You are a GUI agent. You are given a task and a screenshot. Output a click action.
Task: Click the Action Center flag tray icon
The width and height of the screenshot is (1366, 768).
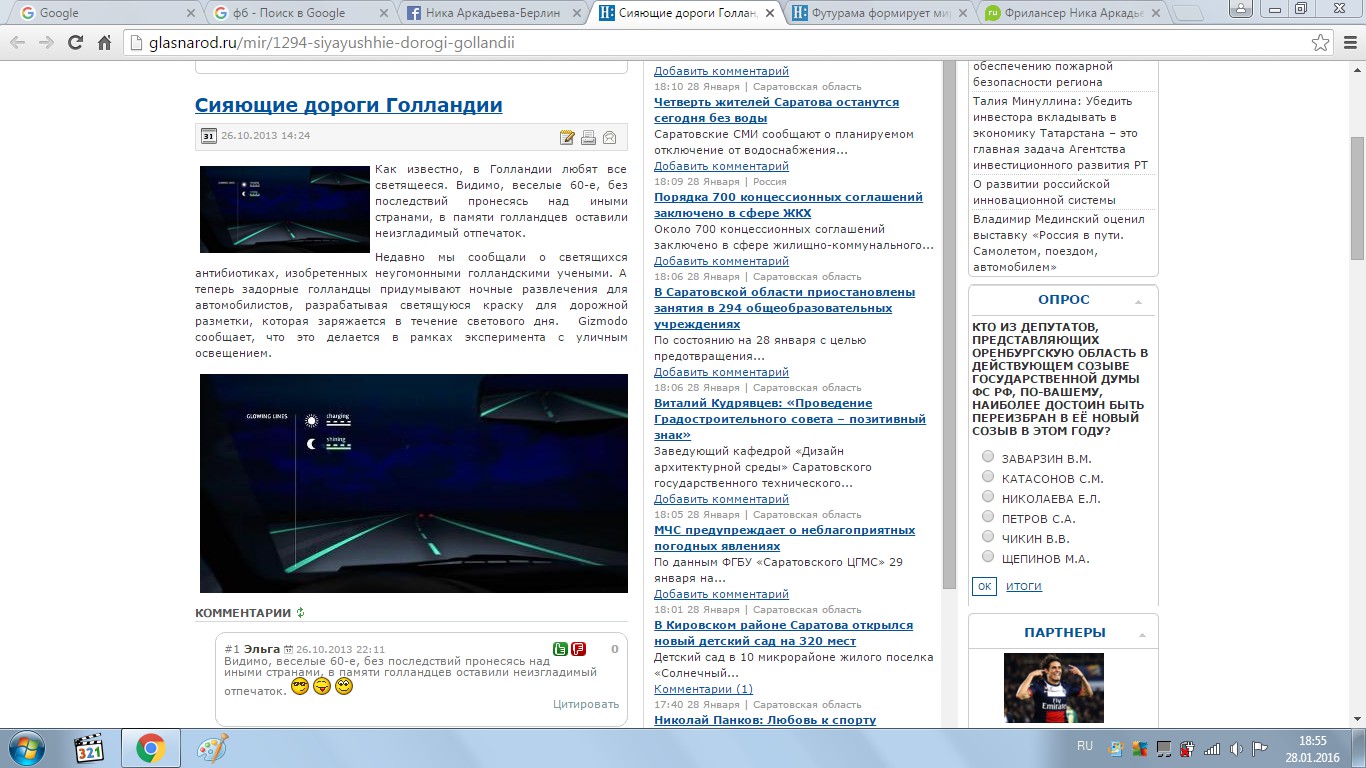tap(1260, 748)
